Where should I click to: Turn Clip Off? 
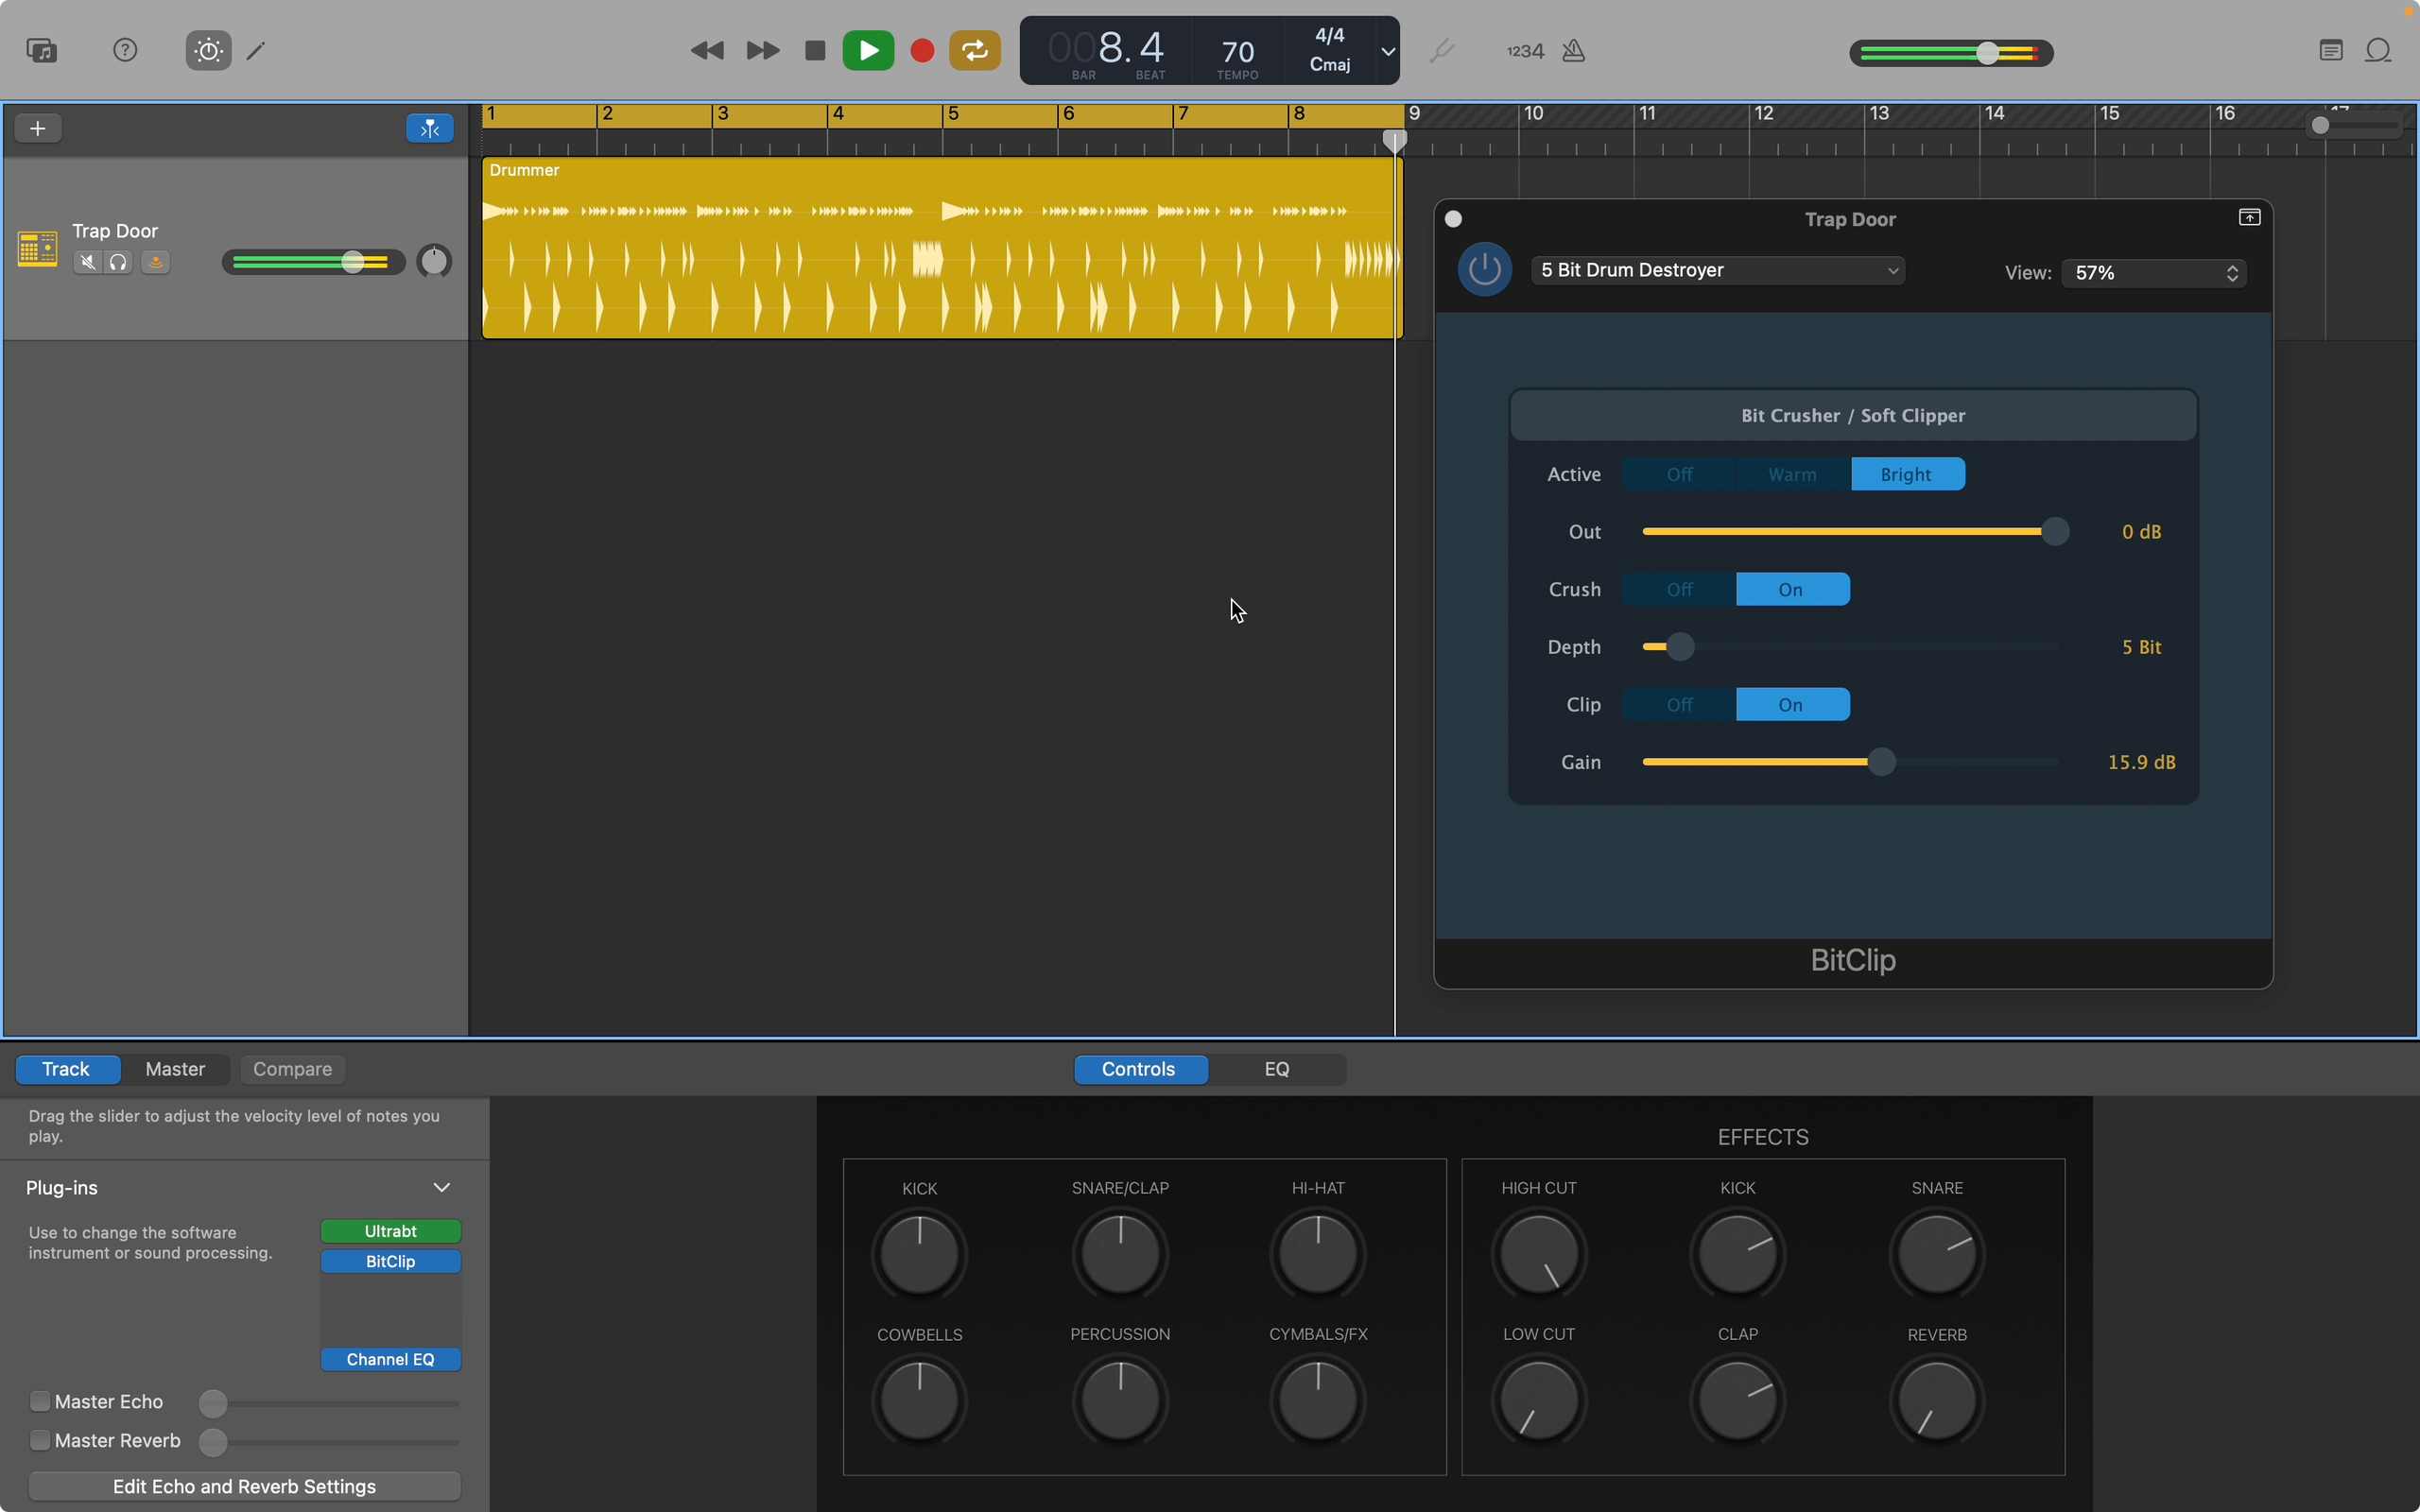click(x=1679, y=704)
